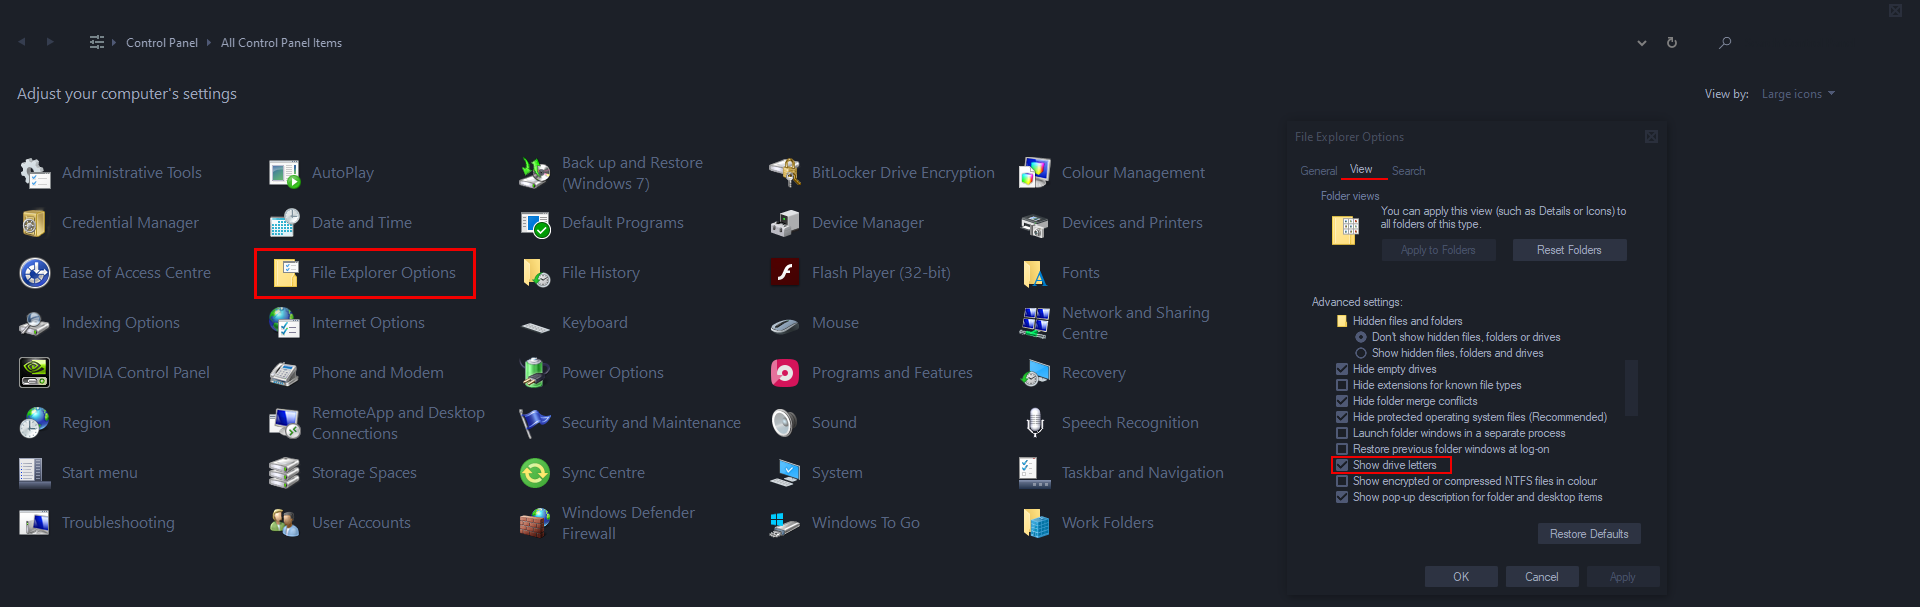Open the Windows To Go icon
Screen dimensions: 1920x607
tap(785, 523)
